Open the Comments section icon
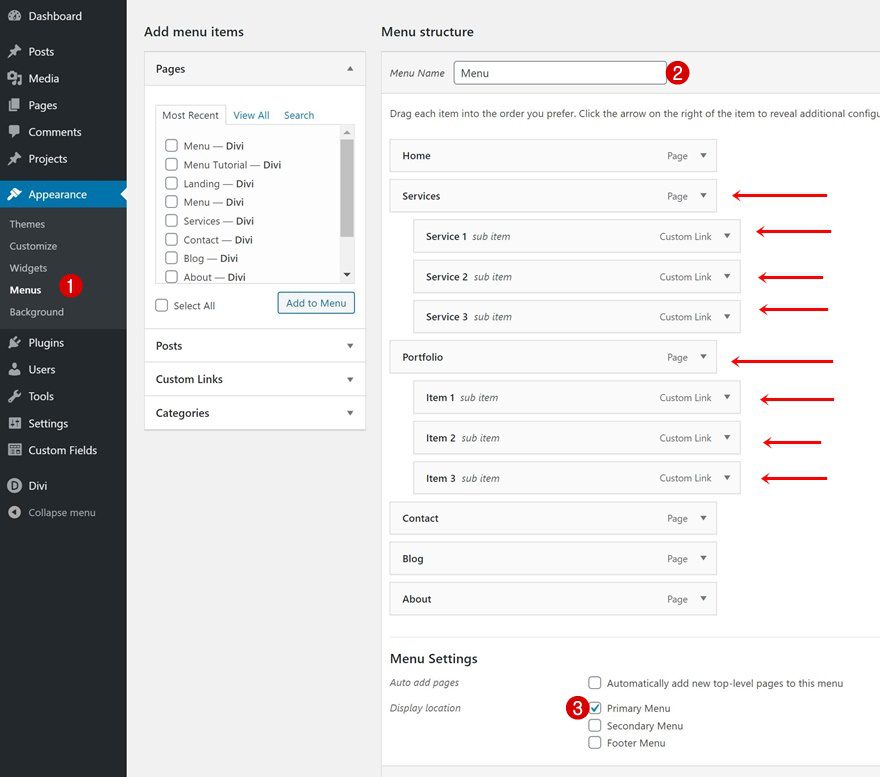880x777 pixels. pyautogui.click(x=12, y=131)
